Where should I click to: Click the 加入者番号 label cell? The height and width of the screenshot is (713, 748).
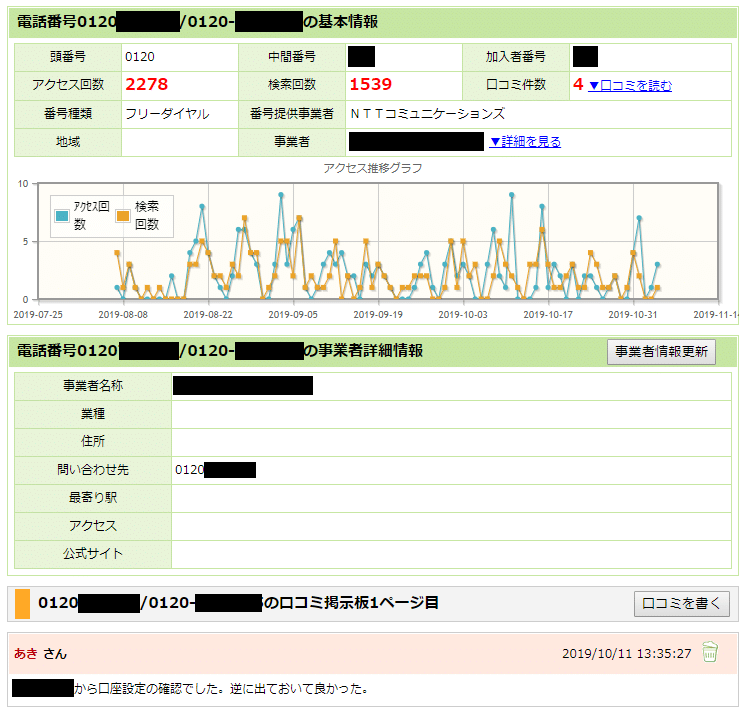pyautogui.click(x=516, y=57)
